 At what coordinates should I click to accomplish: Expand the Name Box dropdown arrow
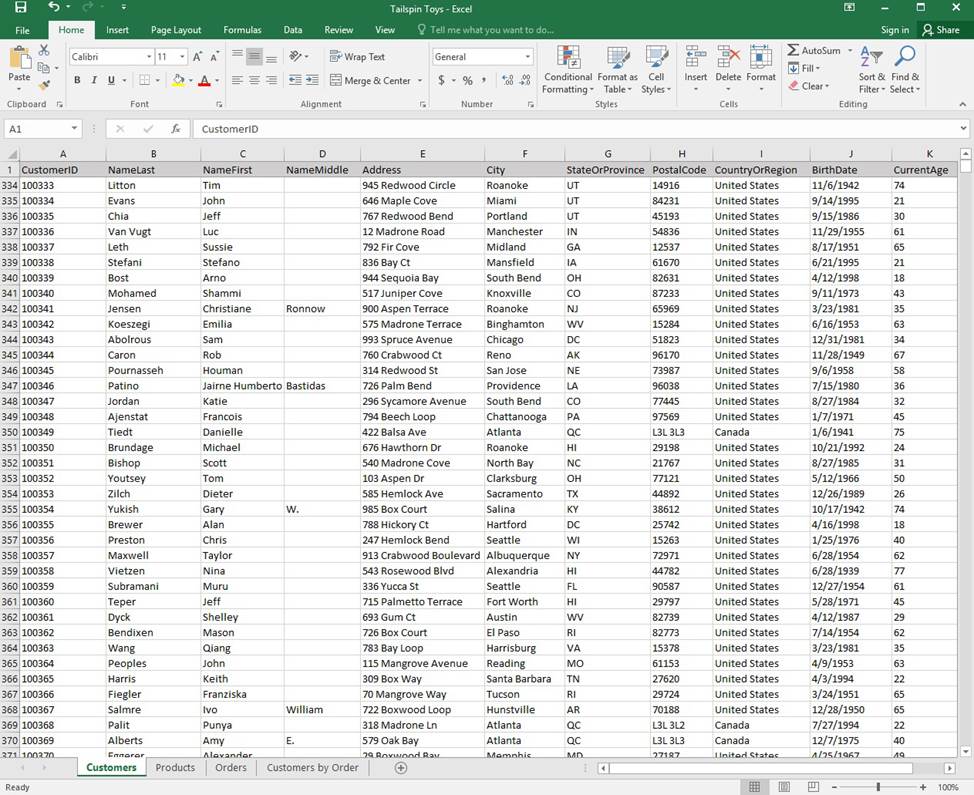click(75, 129)
